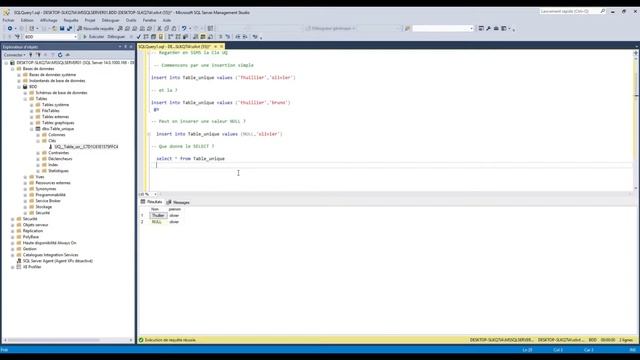Close the SQLQuery1.sql query tab
Viewport: 640px width, 360px height.
click(222, 47)
